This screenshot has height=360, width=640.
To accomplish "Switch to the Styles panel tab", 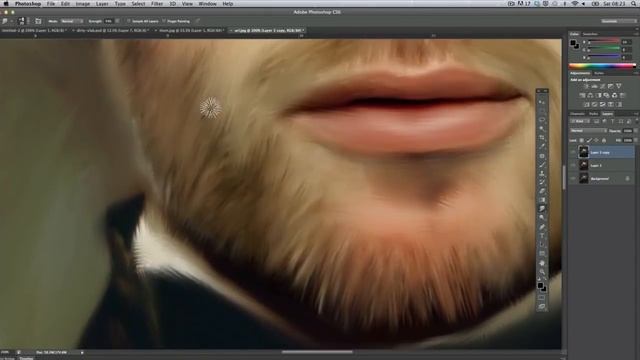I will (599, 73).
